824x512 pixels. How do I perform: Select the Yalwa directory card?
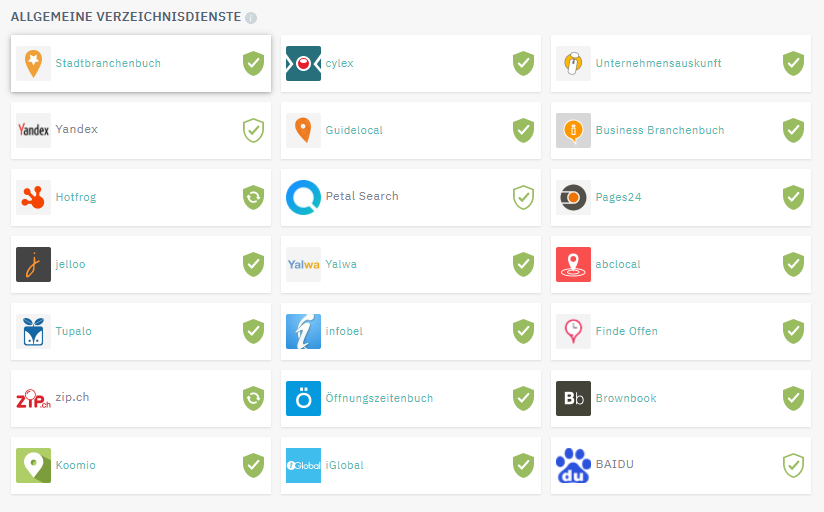click(411, 264)
